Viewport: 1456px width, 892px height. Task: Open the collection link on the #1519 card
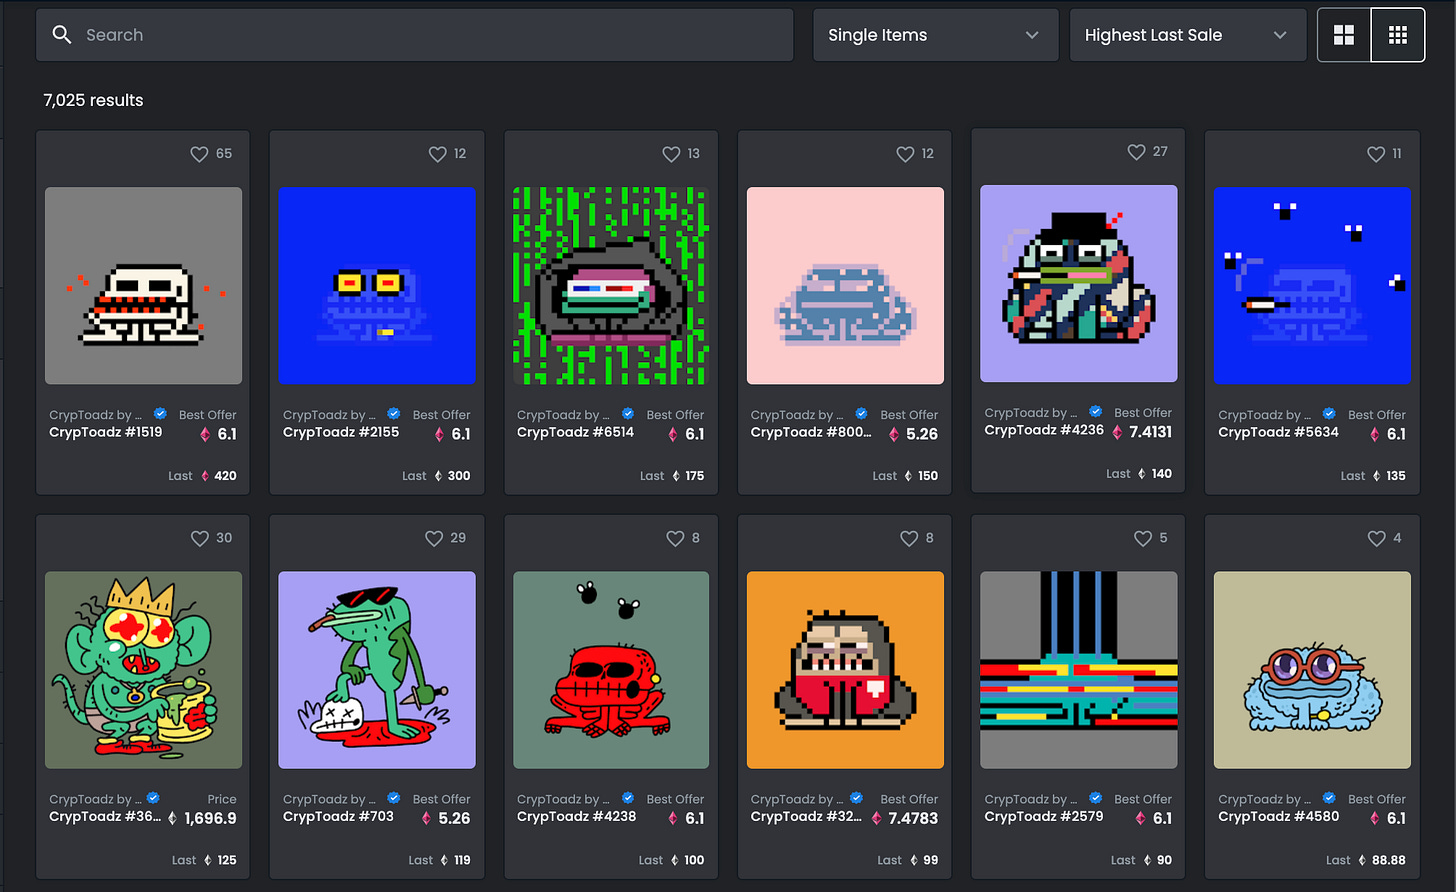pyautogui.click(x=95, y=415)
